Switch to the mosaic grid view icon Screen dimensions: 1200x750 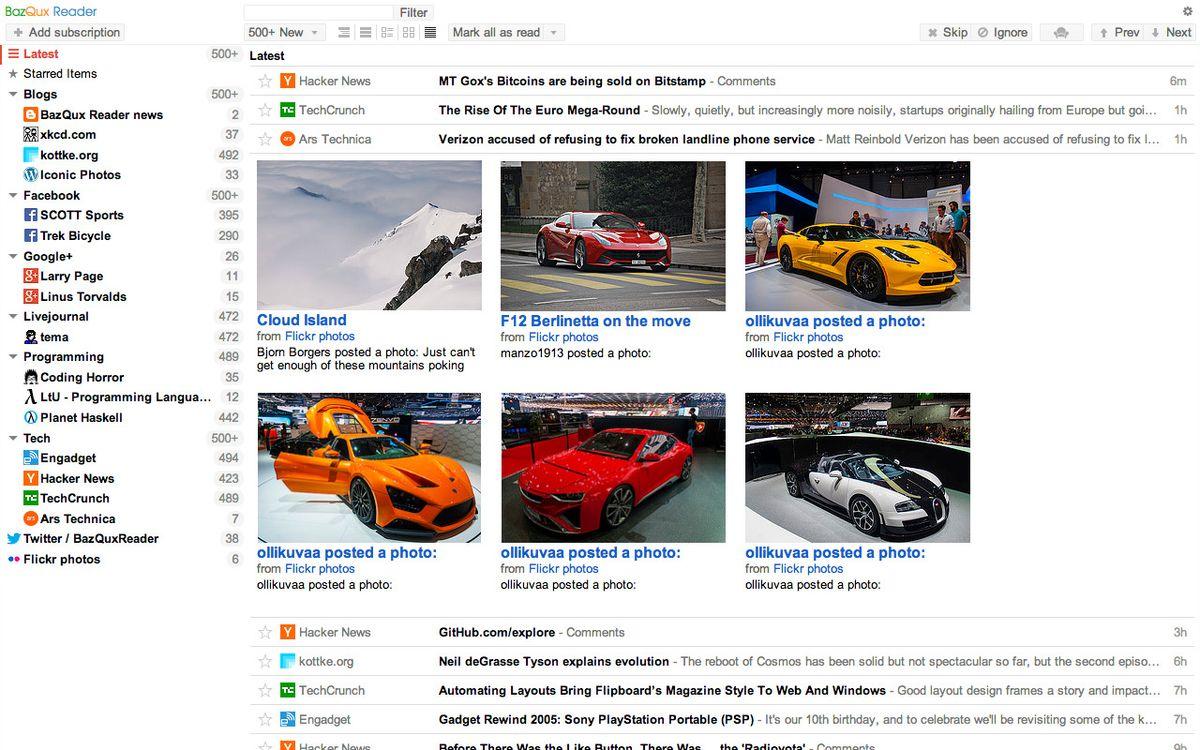[408, 32]
